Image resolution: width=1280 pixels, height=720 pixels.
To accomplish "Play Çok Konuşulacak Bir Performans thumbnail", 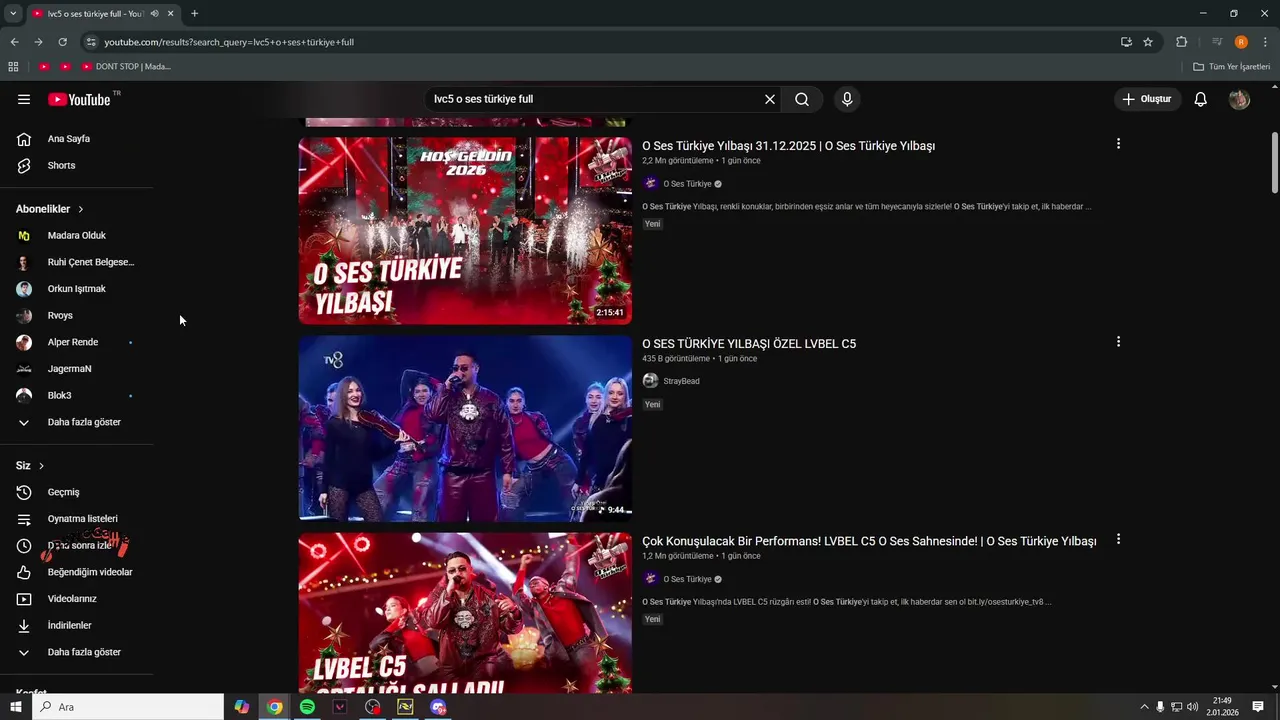I will click(x=465, y=613).
